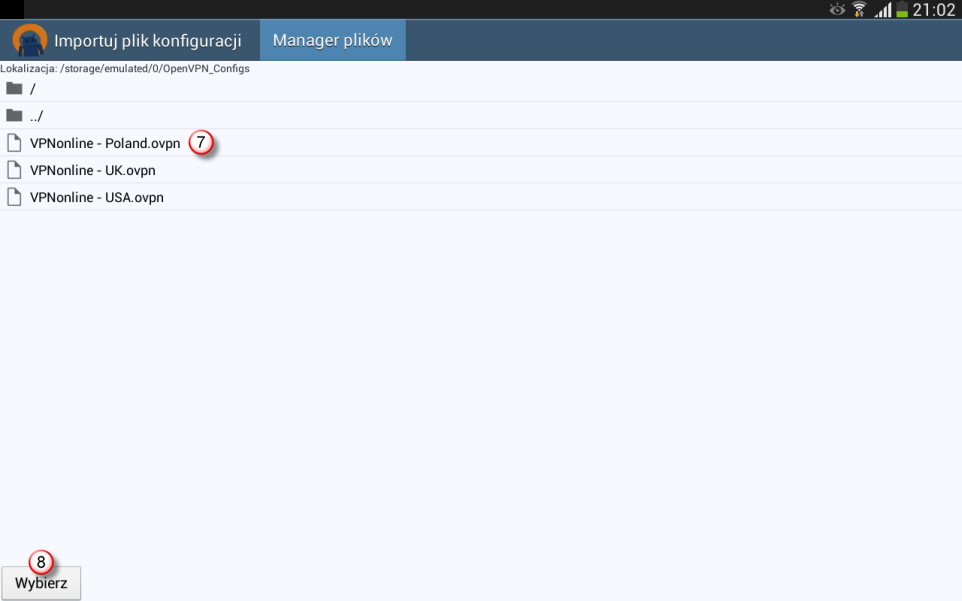Open the parent folder icon "../"
Viewport: 962px width, 601px height.
[x=14, y=115]
